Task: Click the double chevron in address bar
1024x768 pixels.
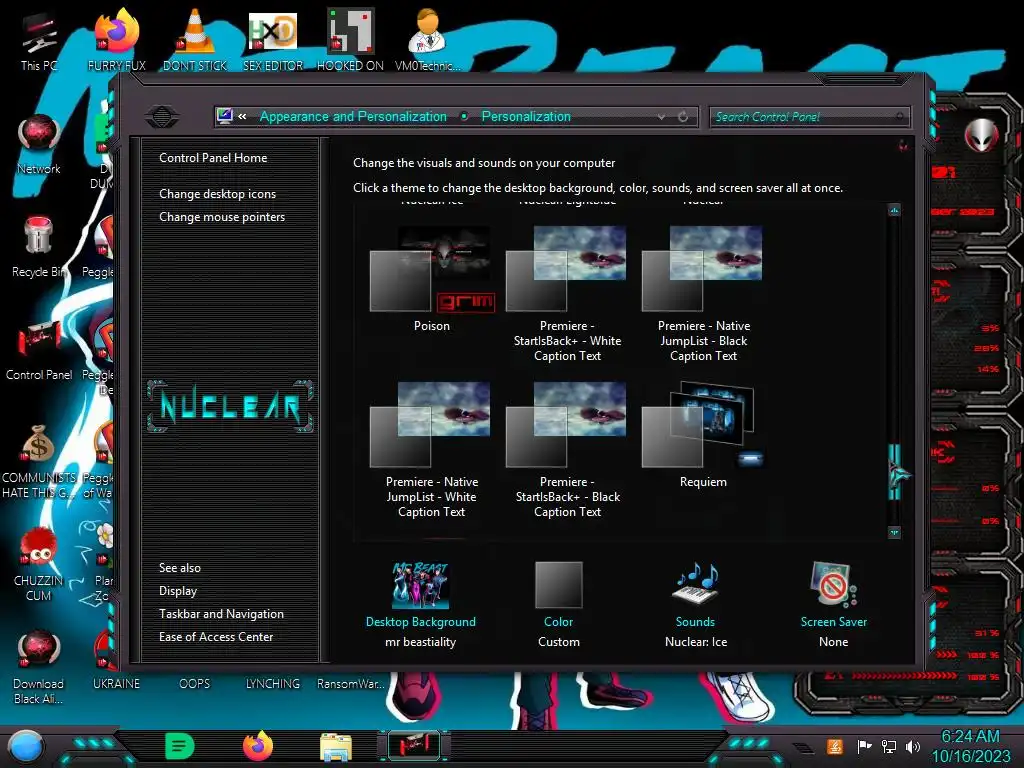Action: pos(242,117)
